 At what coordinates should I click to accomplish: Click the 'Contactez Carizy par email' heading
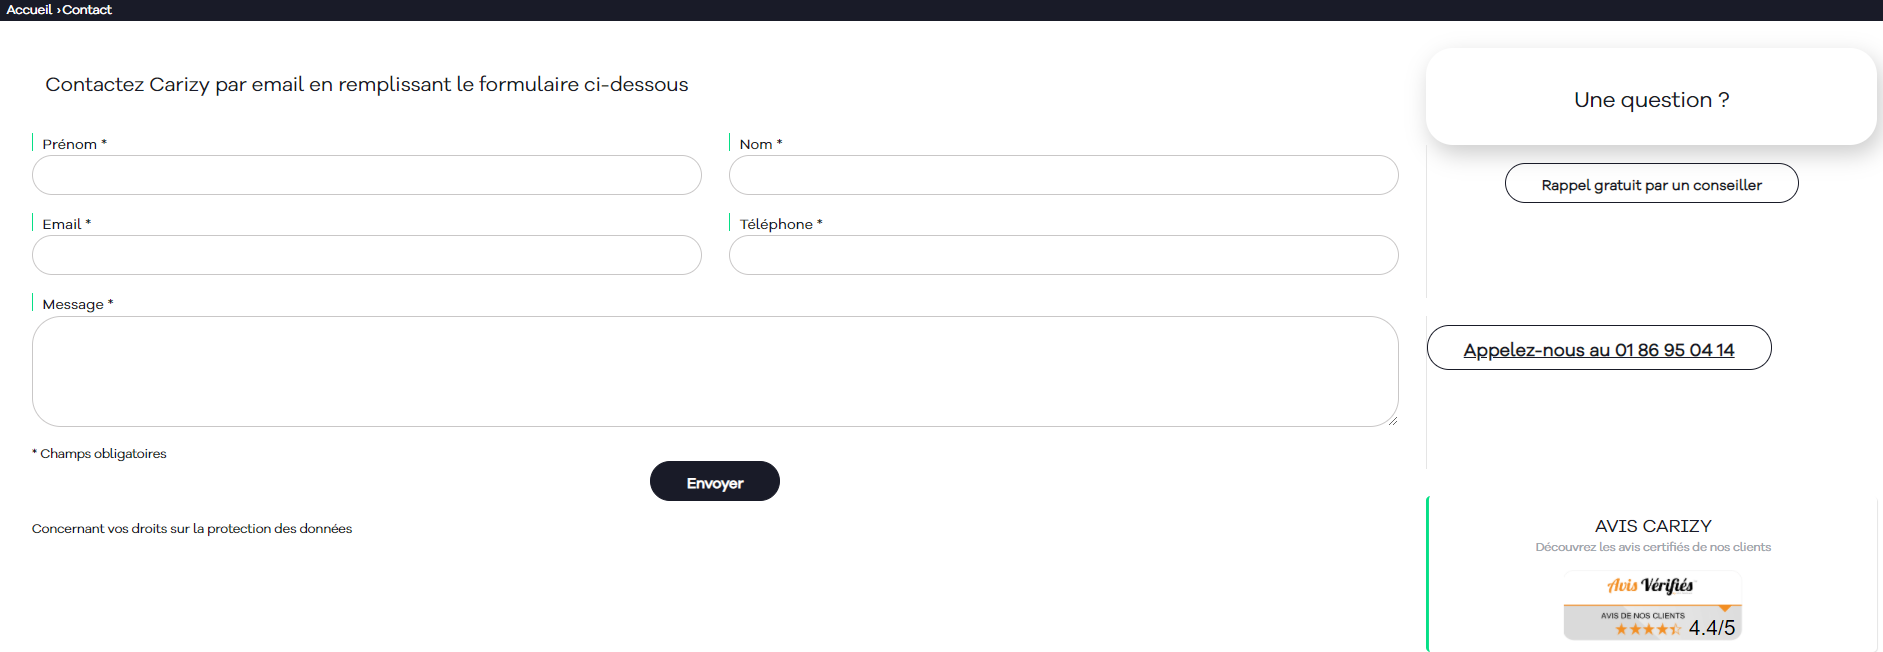(367, 85)
